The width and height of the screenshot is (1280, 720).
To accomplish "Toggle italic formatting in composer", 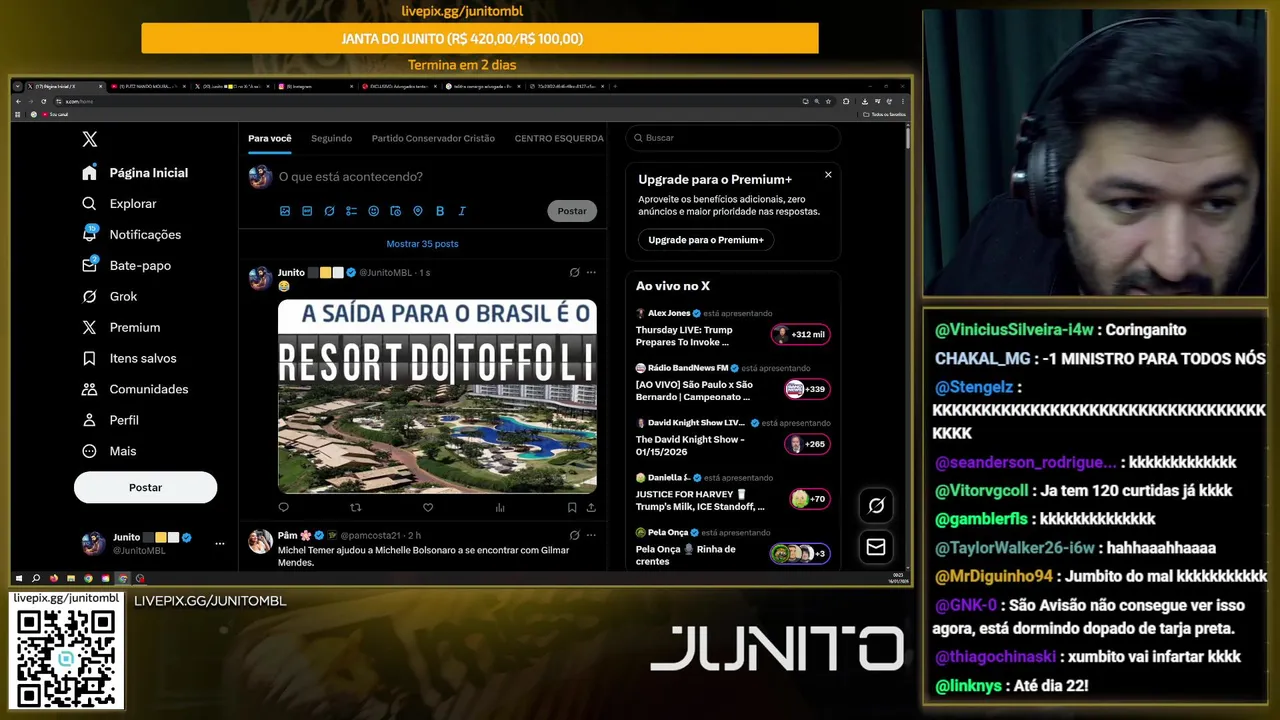I will pos(462,211).
